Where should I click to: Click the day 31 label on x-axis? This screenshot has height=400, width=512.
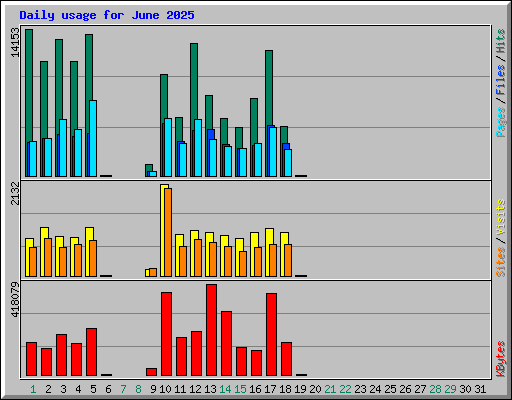click(480, 389)
